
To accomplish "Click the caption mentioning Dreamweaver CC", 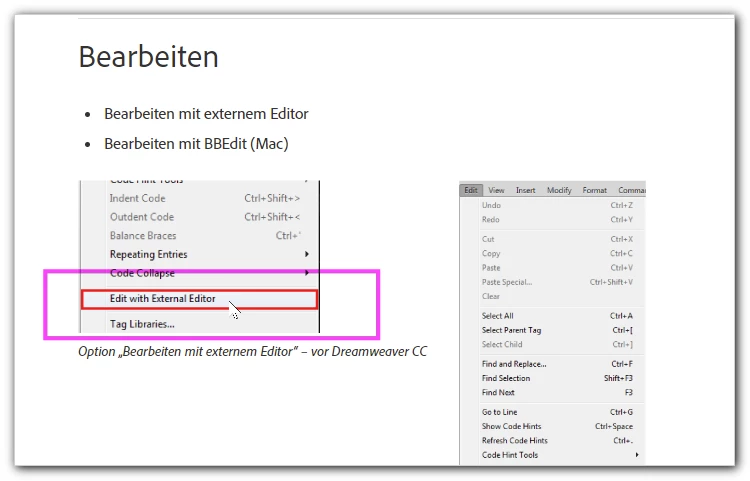I will pyautogui.click(x=253, y=351).
